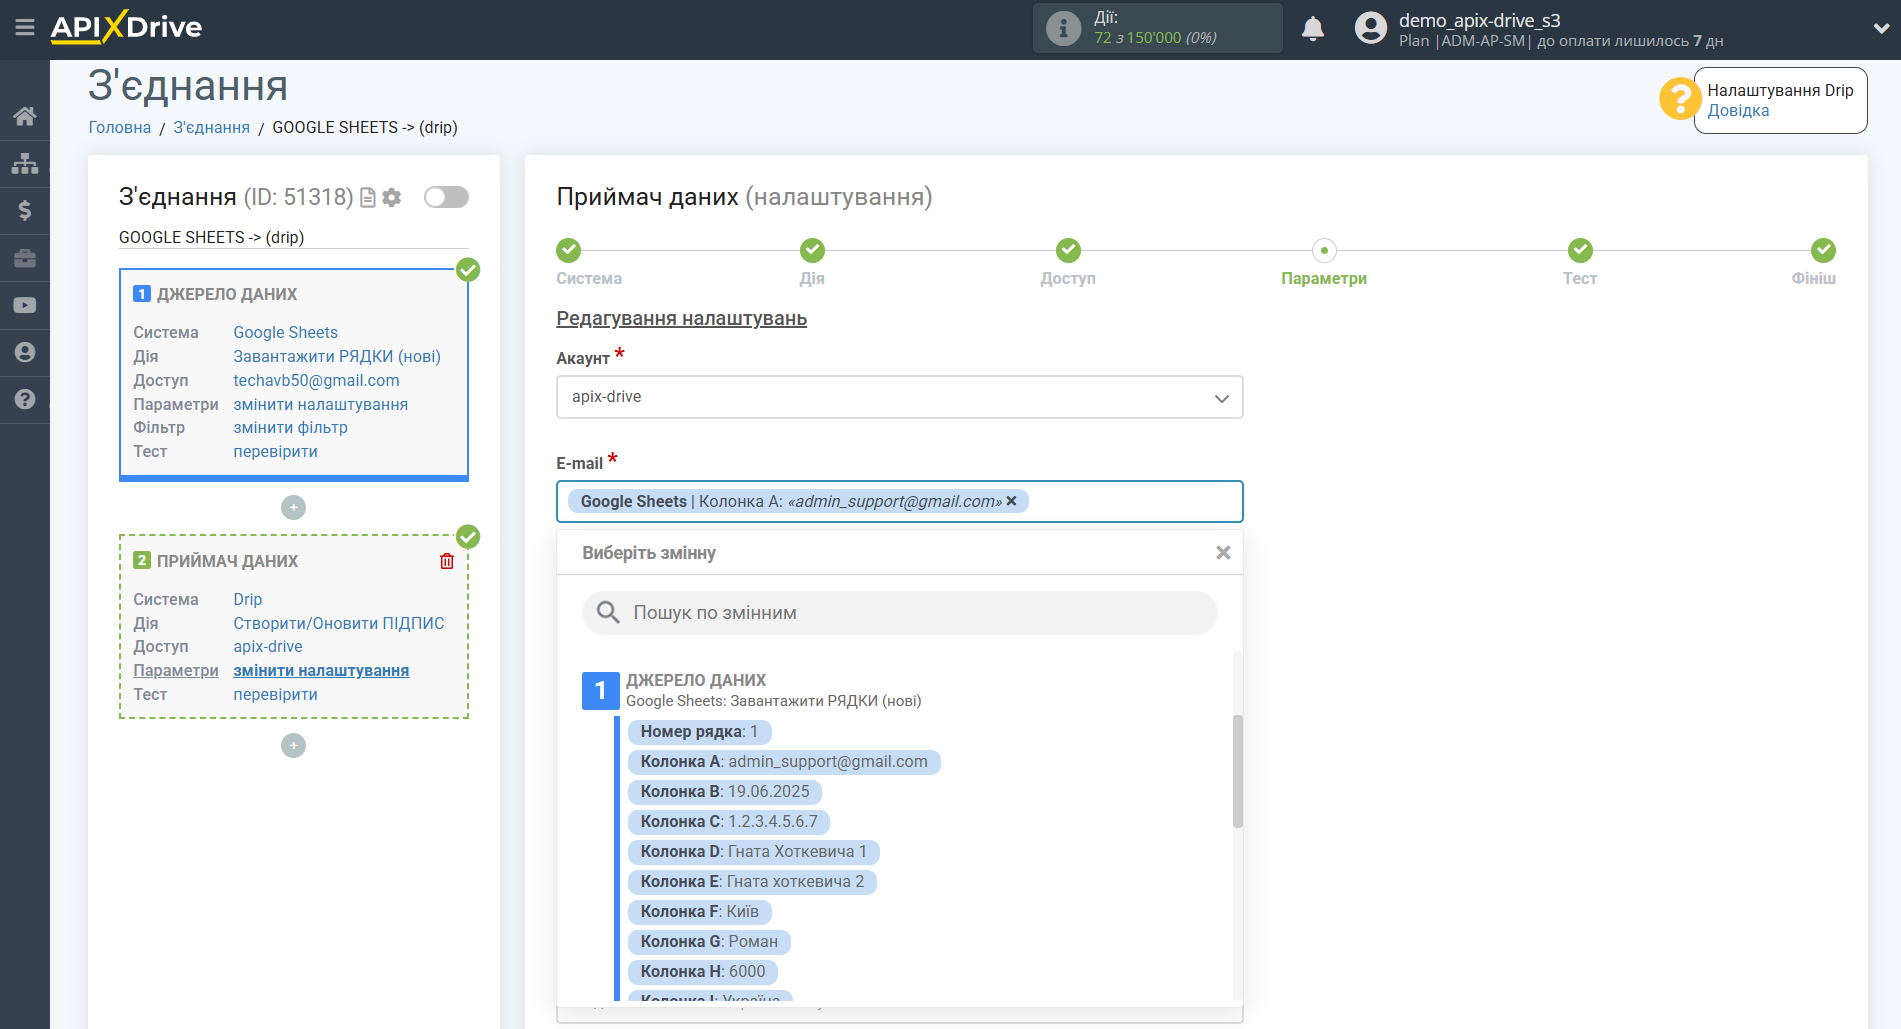
Task: Select variable Колонка D: Гната Хоткевича 1
Action: coord(754,852)
